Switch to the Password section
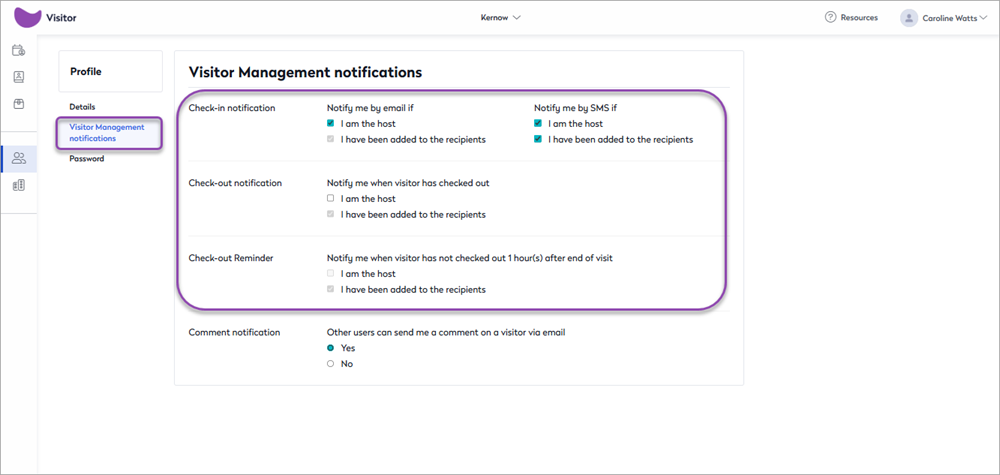 click(87, 159)
